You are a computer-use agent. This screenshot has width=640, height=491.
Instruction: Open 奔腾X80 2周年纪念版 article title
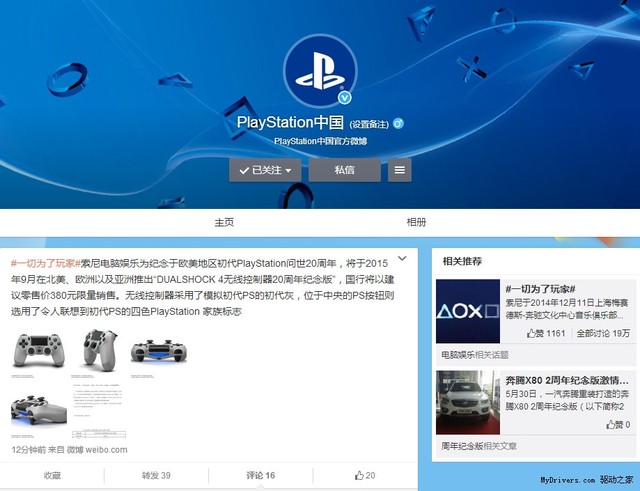(567, 381)
